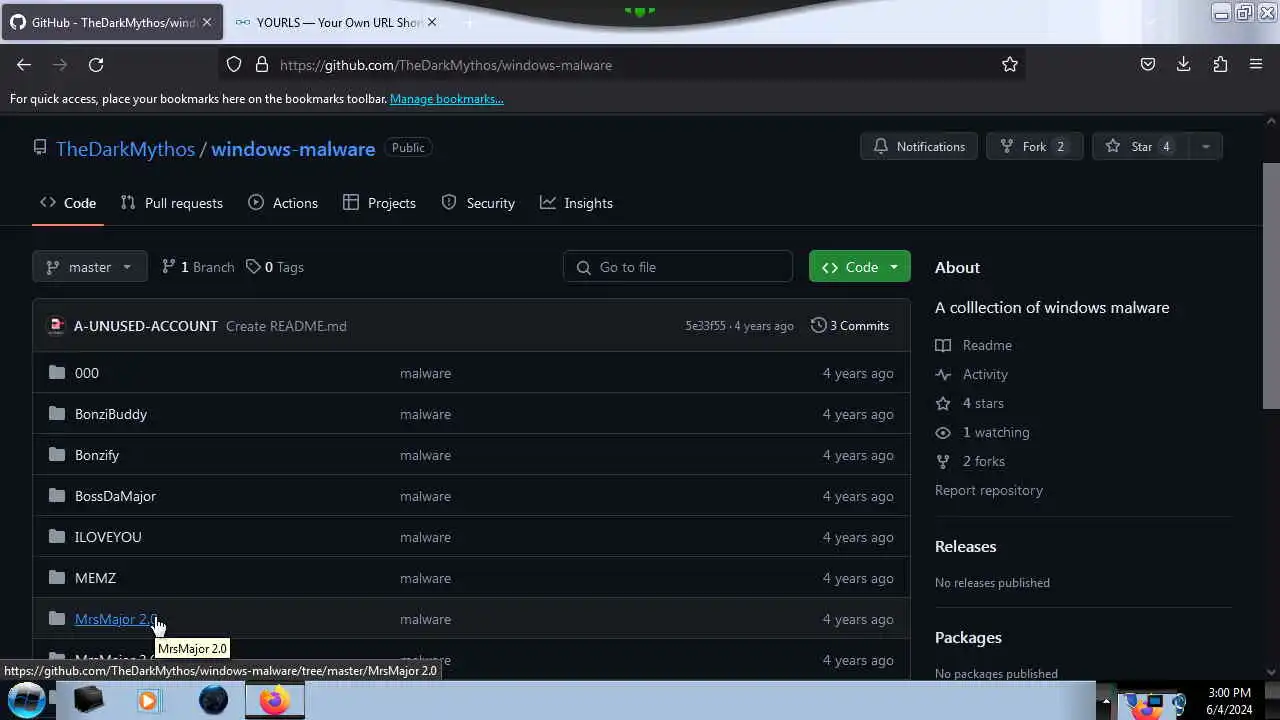Image resolution: width=1280 pixels, height=720 pixels.
Task: Fork the repository
Action: (1034, 147)
